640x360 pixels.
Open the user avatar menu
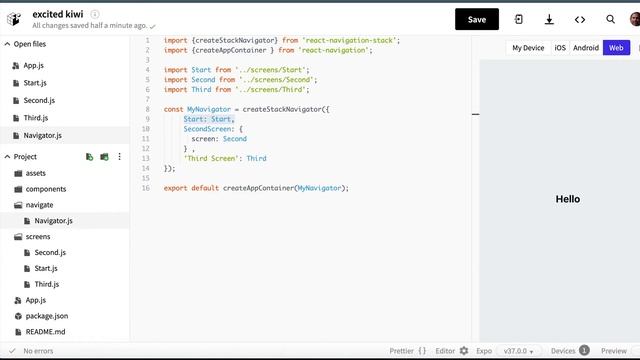[635, 19]
